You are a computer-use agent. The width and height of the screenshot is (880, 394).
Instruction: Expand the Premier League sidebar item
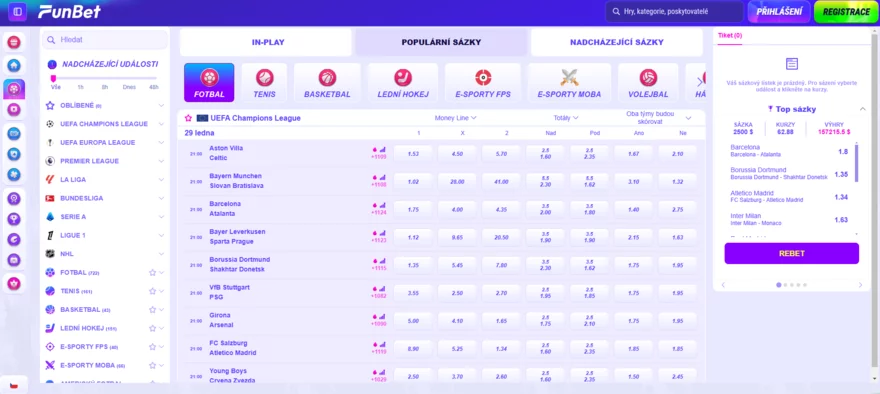[x=105, y=161]
